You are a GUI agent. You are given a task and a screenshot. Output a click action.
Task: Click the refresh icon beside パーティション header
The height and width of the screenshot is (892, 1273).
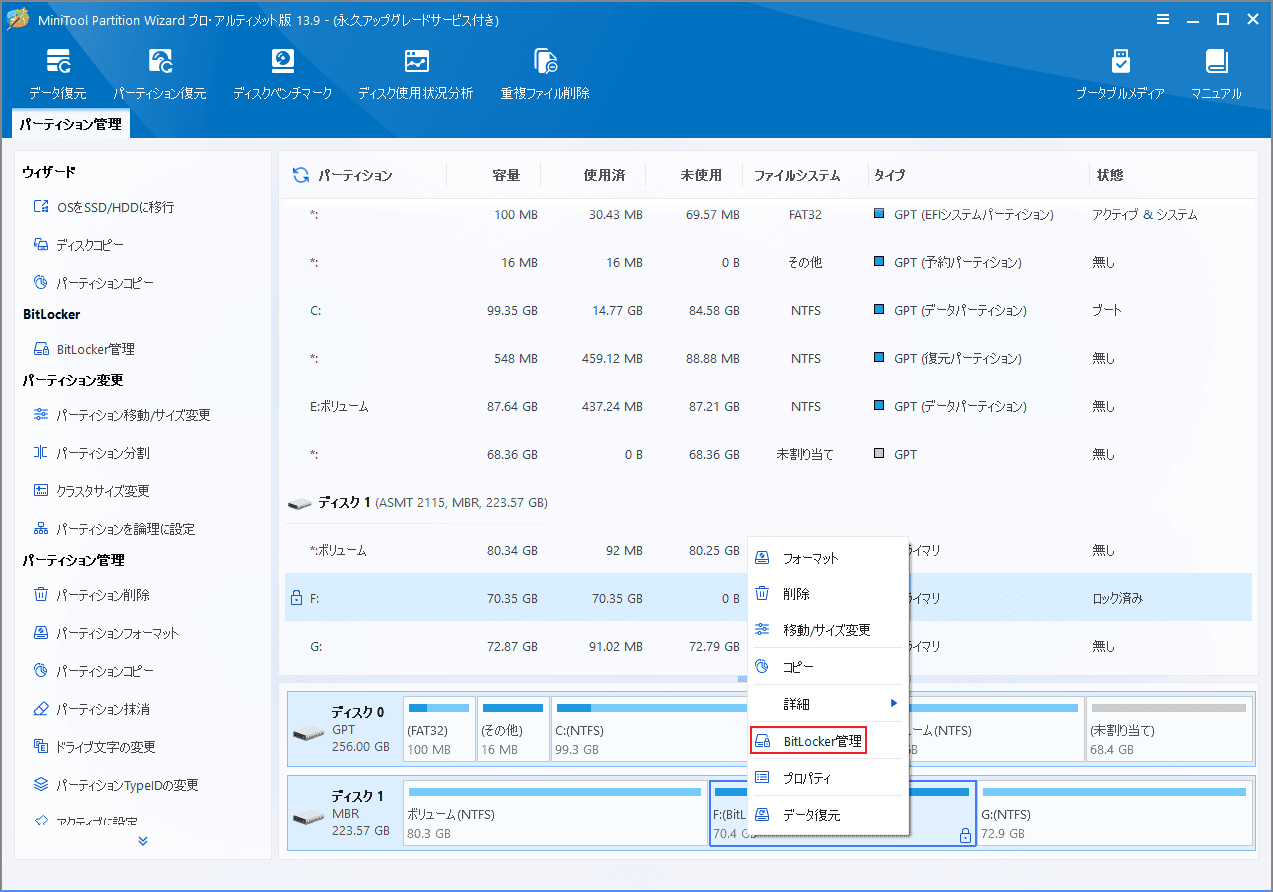(x=300, y=175)
